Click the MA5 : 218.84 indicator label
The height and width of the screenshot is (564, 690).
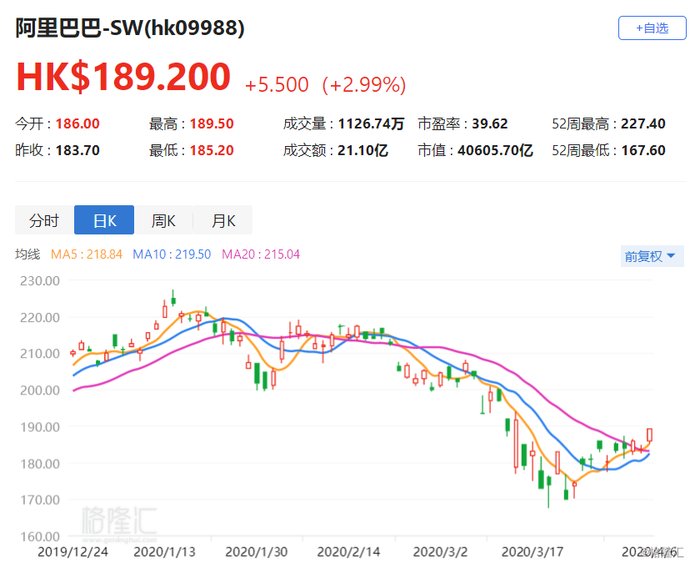86,254
